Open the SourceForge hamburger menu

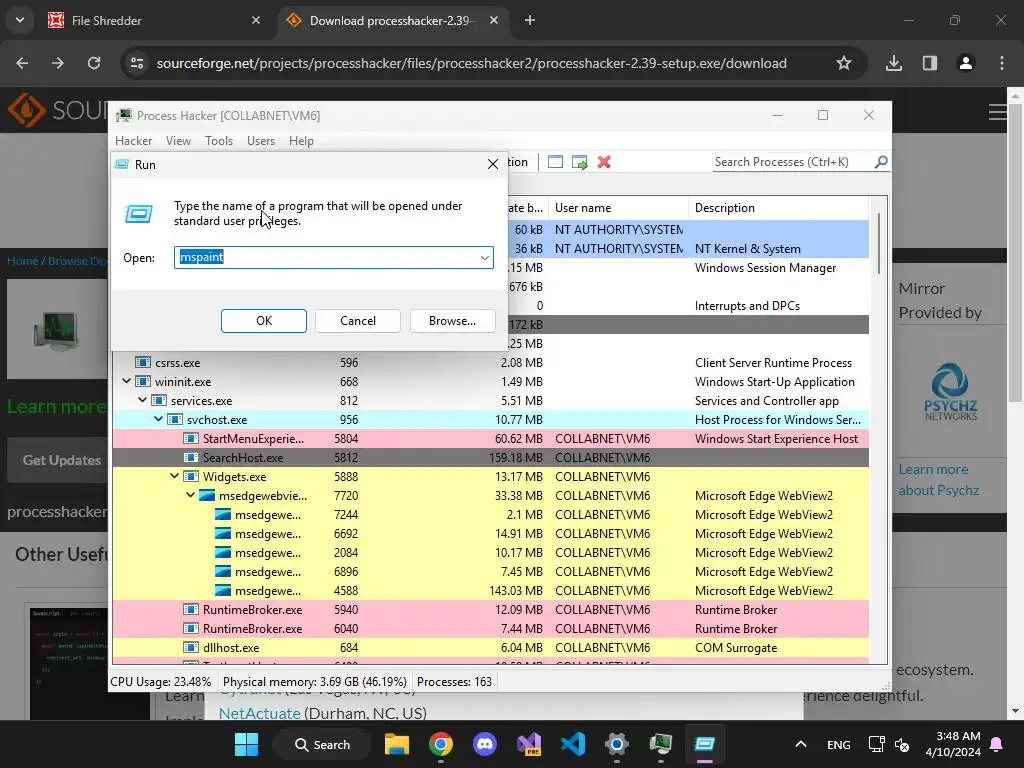pyautogui.click(x=997, y=112)
